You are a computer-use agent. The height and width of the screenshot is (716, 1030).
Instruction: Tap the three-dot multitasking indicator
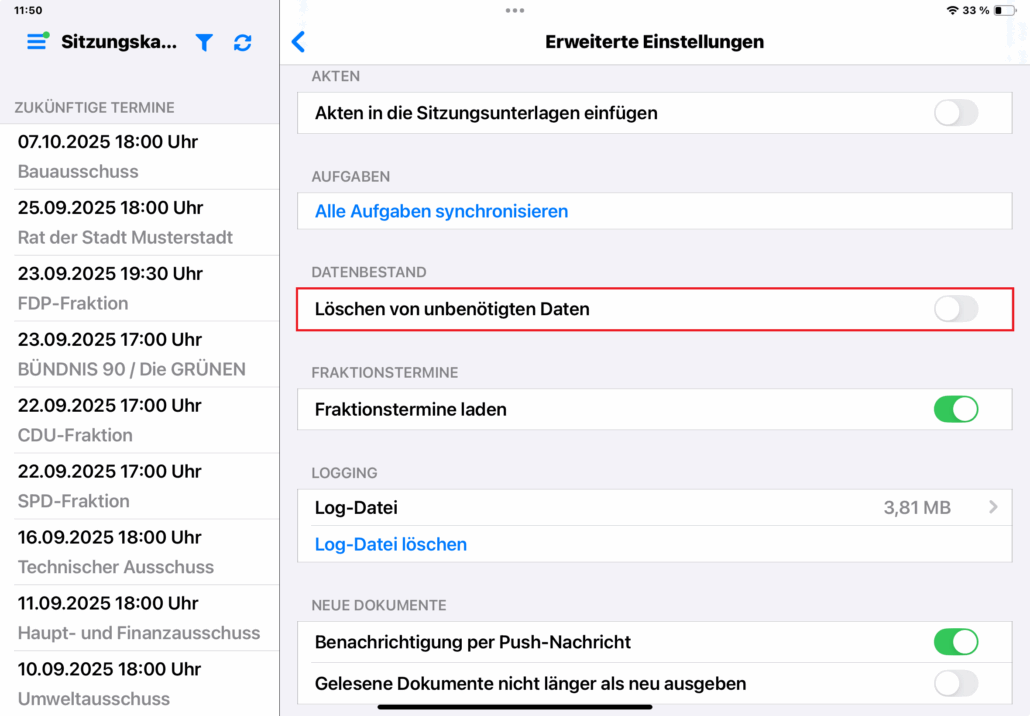coord(515,10)
